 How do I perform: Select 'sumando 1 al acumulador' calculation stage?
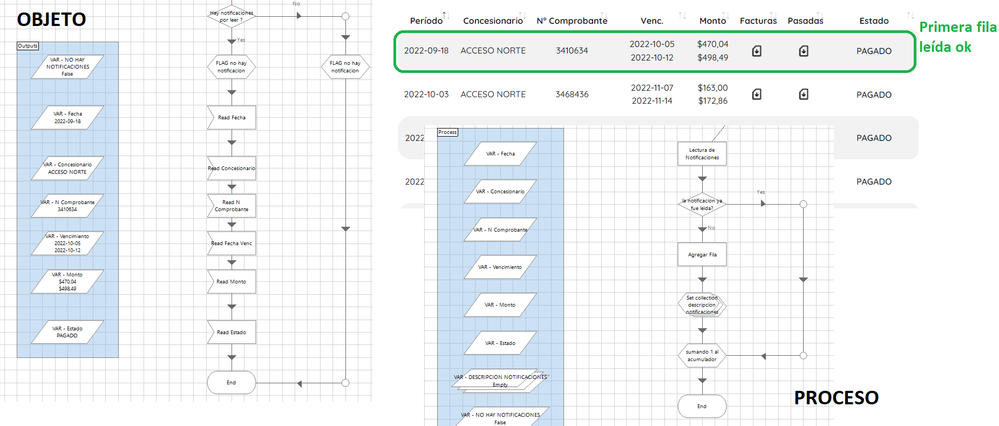[x=701, y=355]
